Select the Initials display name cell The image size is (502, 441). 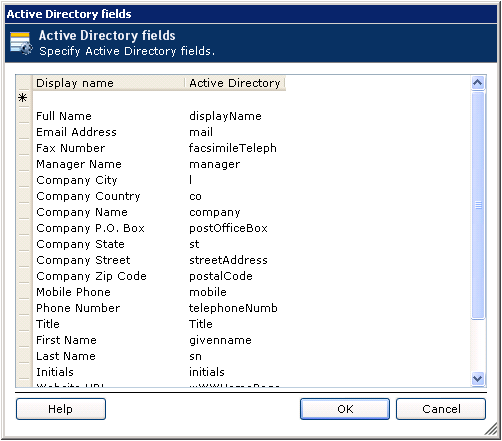point(109,372)
